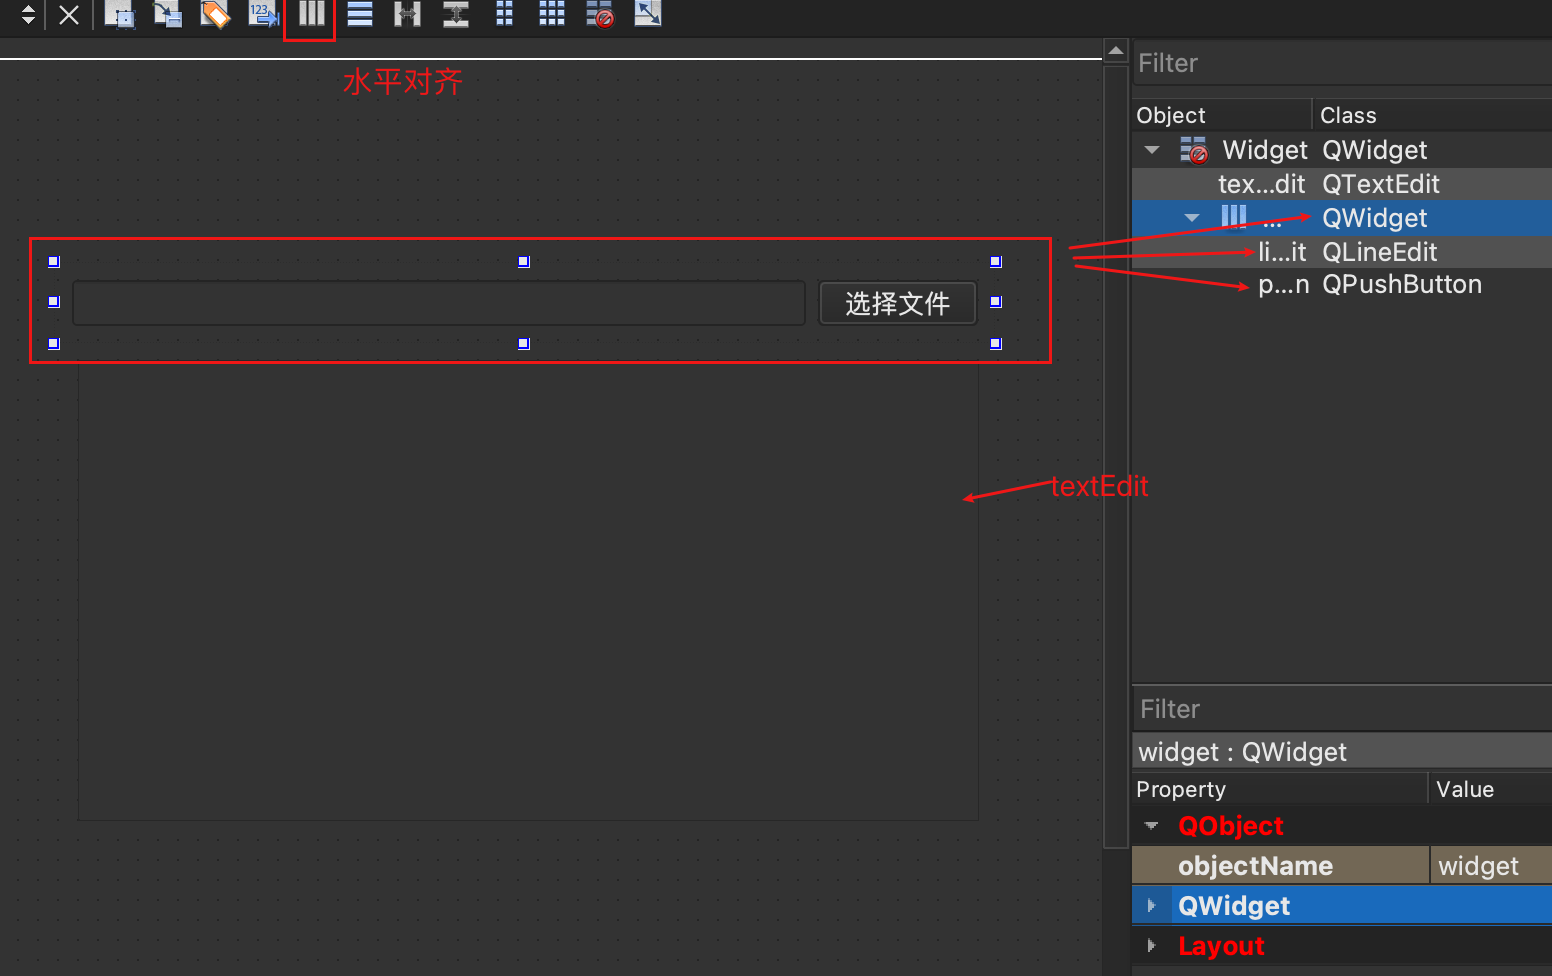Viewport: 1552px width, 976px height.
Task: Click the Object Inspector Filter field
Action: point(1342,63)
